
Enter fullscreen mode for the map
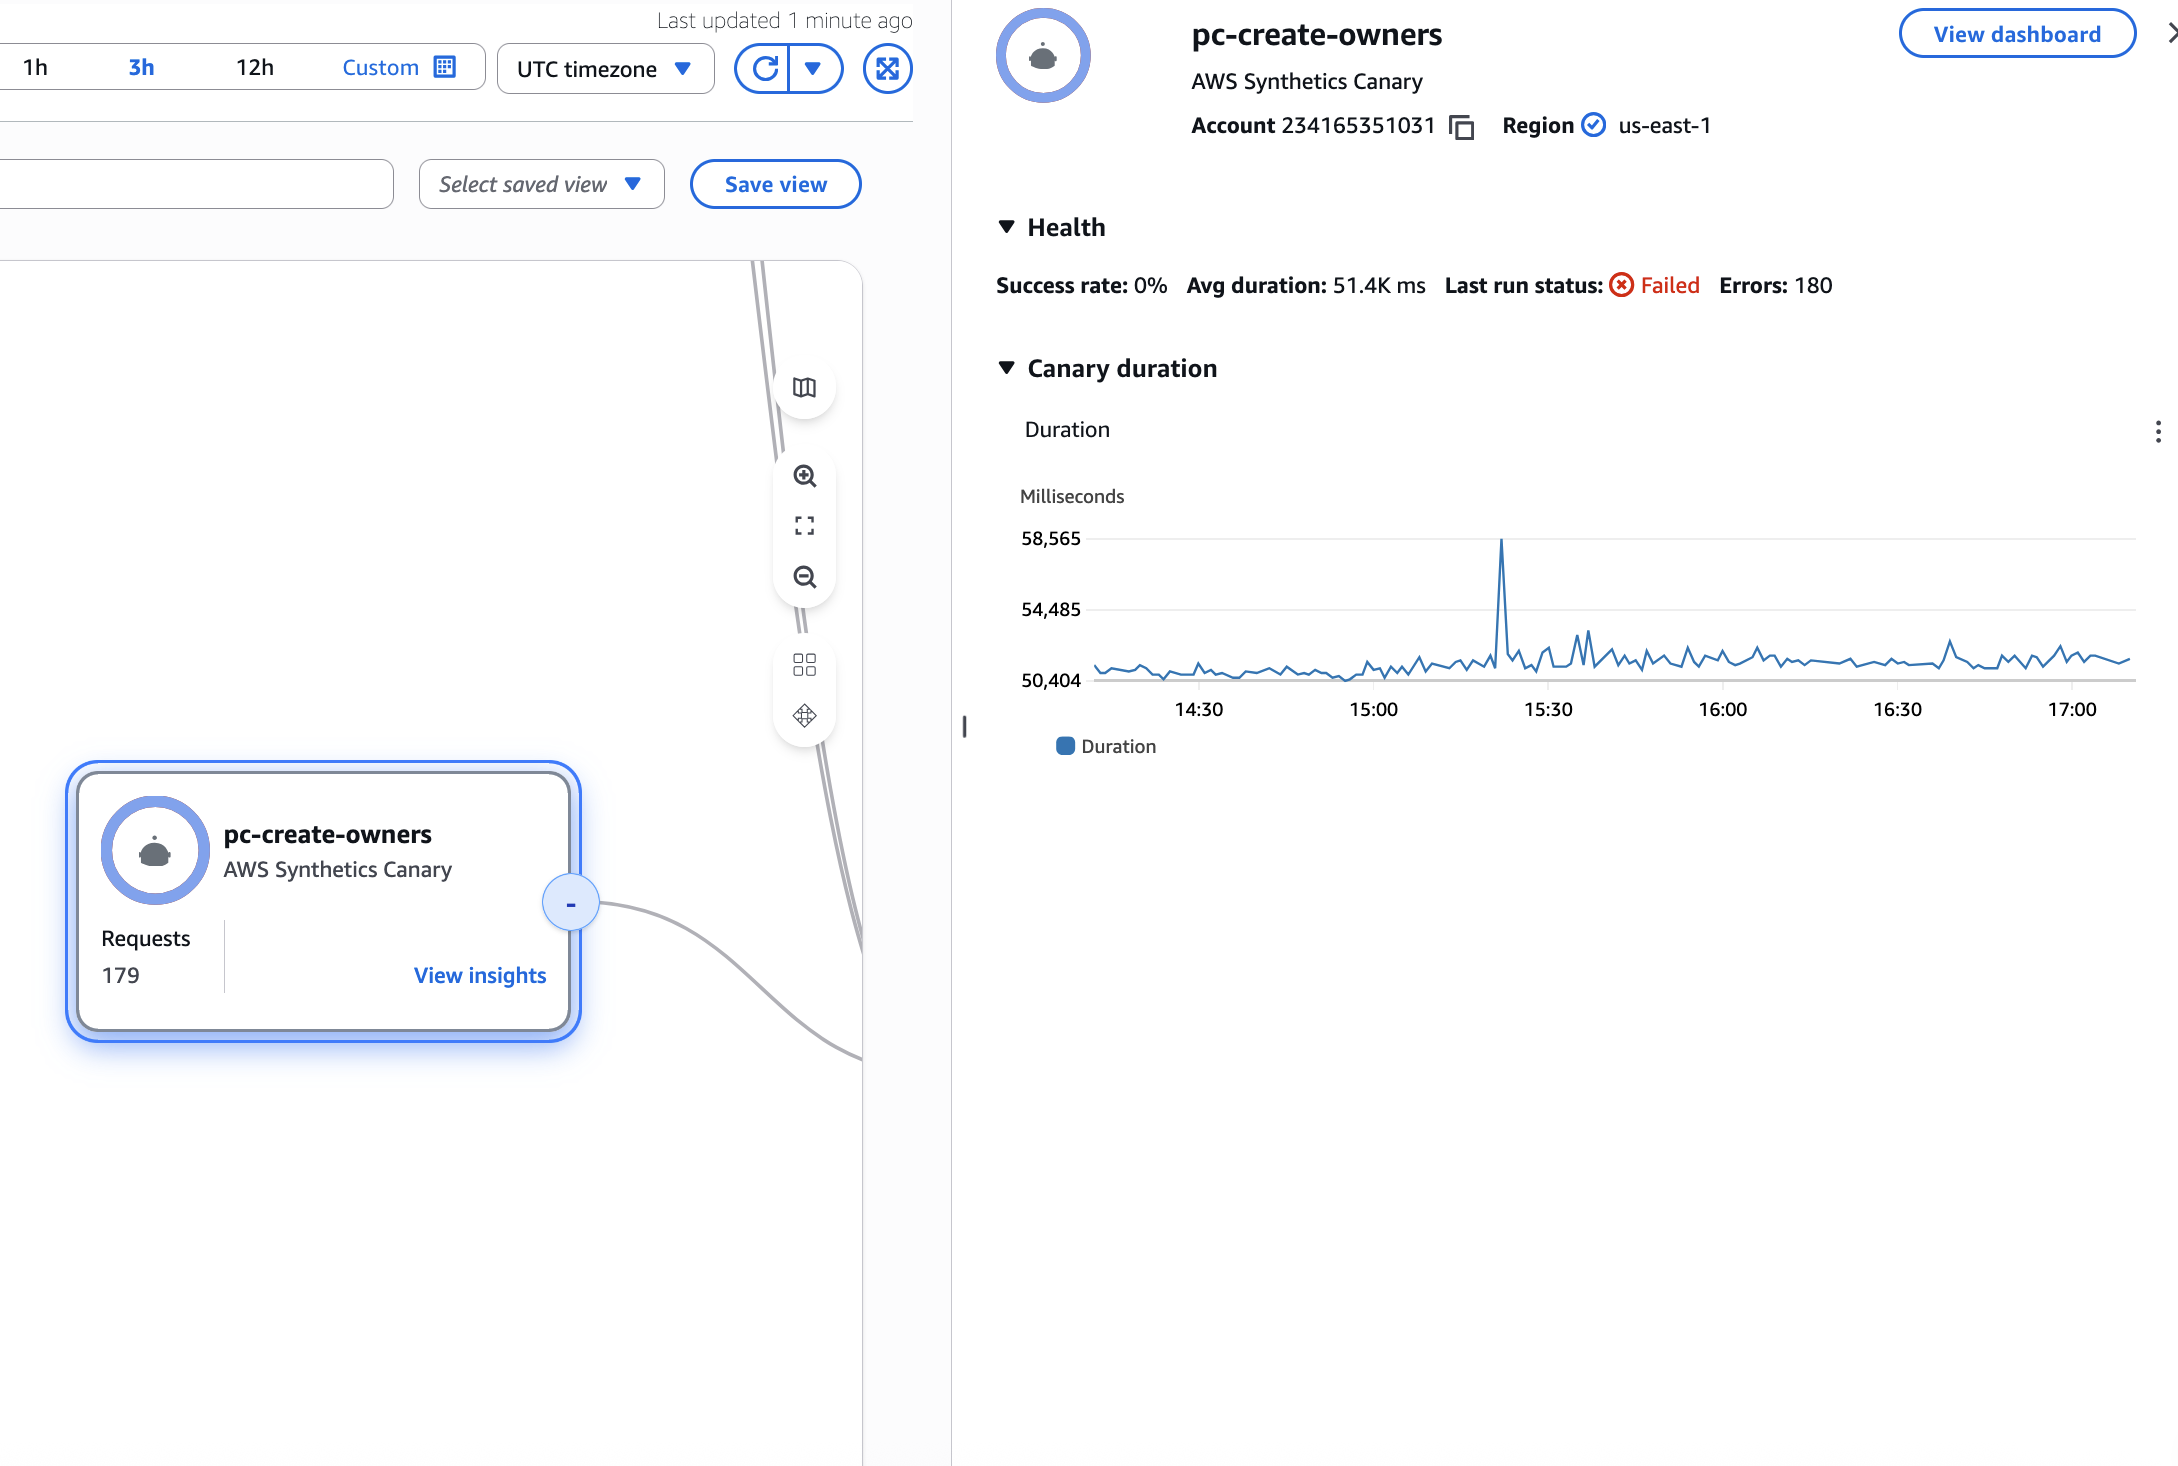[886, 68]
